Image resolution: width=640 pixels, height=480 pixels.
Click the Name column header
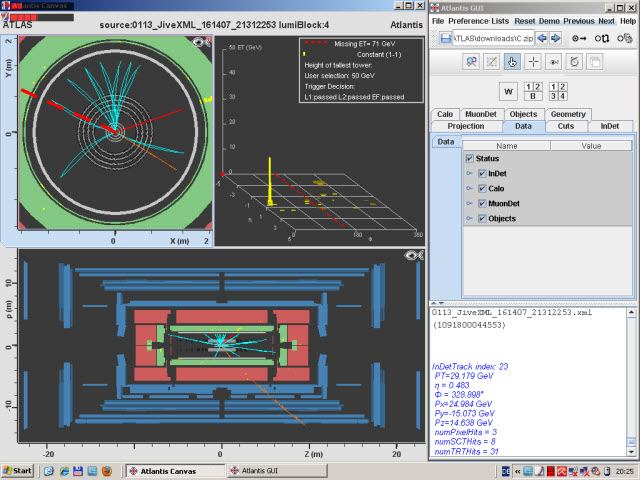pos(507,146)
